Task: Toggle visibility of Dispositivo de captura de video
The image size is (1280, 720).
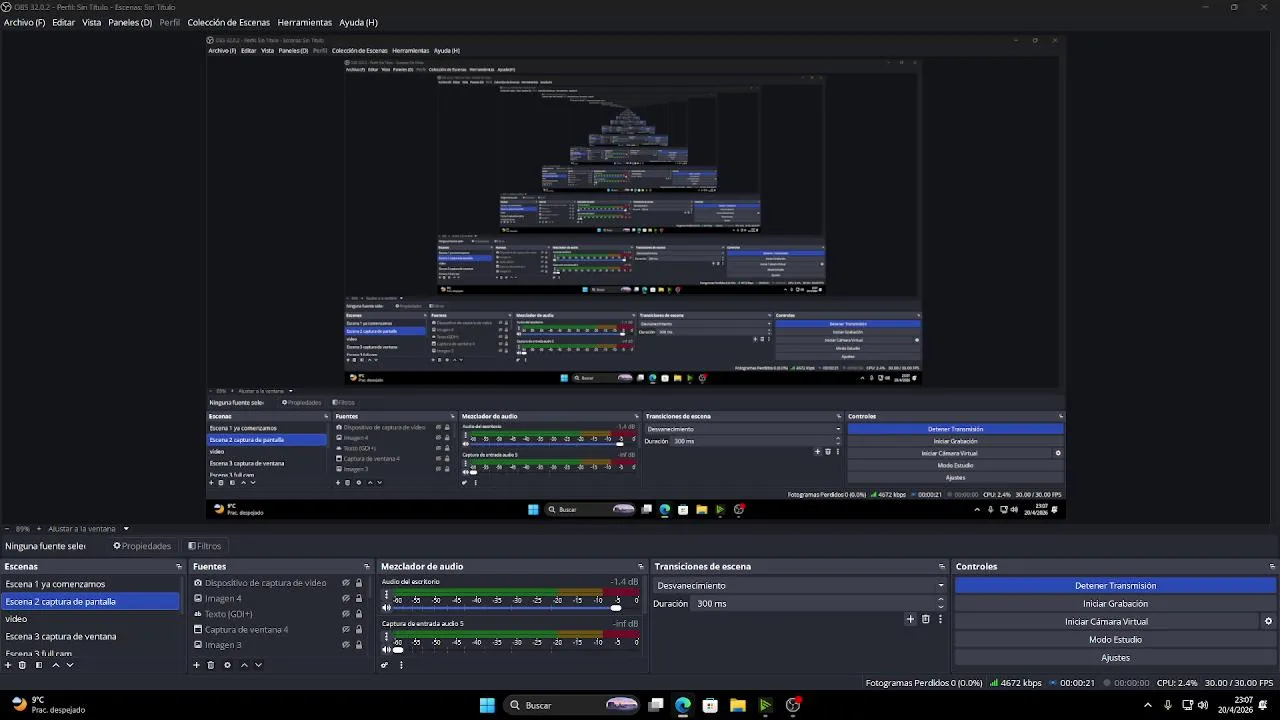Action: click(346, 583)
